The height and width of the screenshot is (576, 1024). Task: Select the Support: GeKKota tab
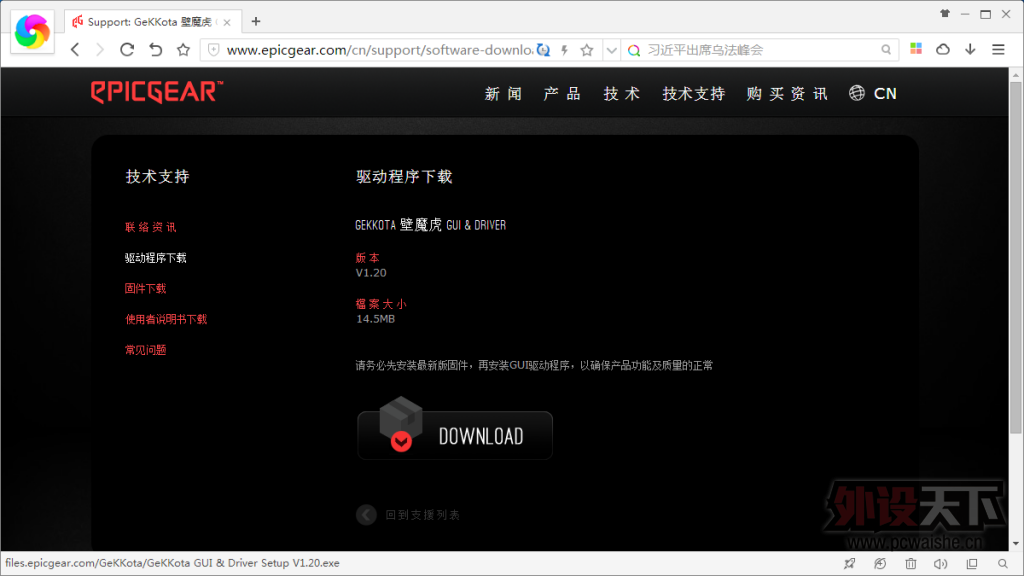point(153,22)
